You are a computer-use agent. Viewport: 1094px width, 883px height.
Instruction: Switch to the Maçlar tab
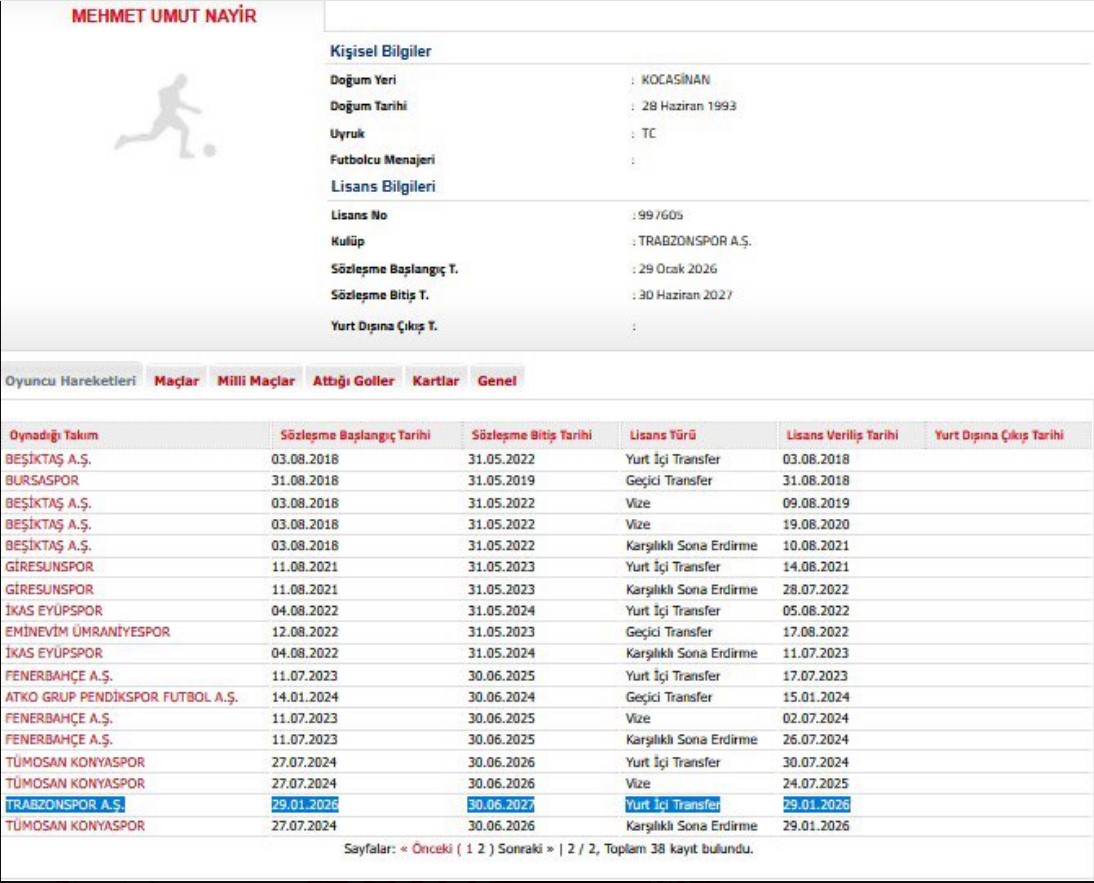(x=176, y=381)
